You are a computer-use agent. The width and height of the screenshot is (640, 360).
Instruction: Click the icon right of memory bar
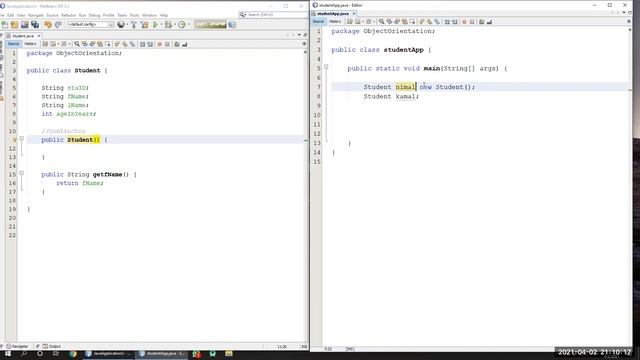[232, 25]
